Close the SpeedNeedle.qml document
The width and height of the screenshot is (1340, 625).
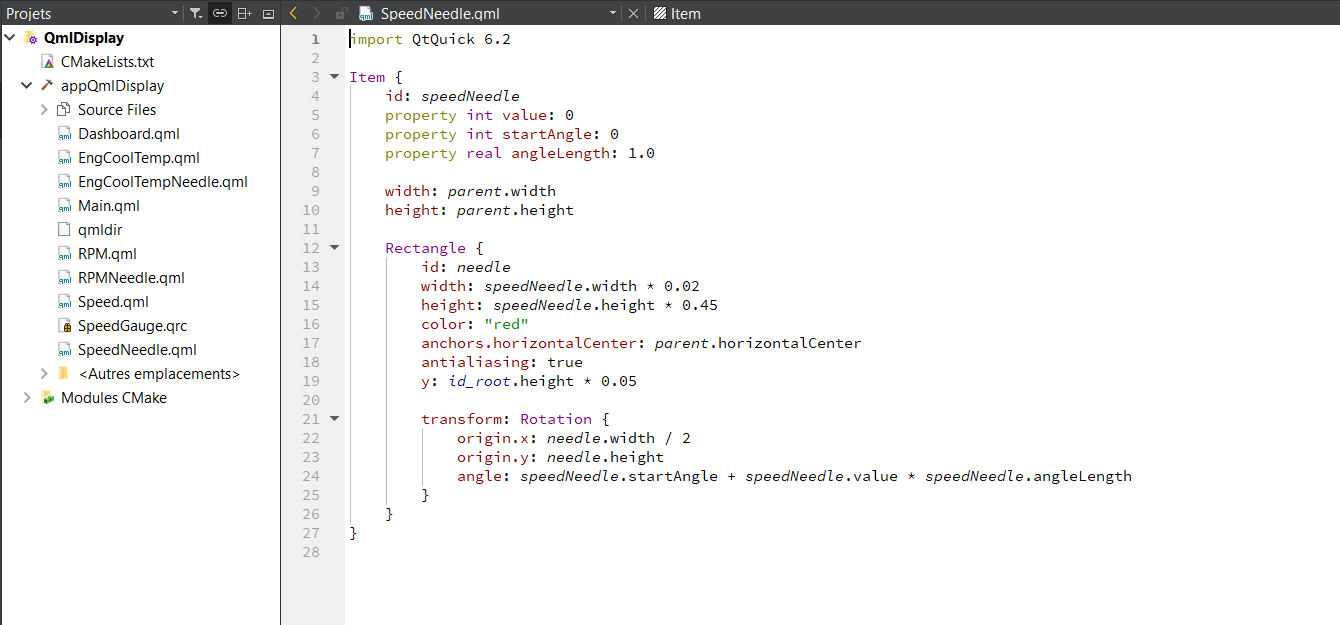[633, 14]
